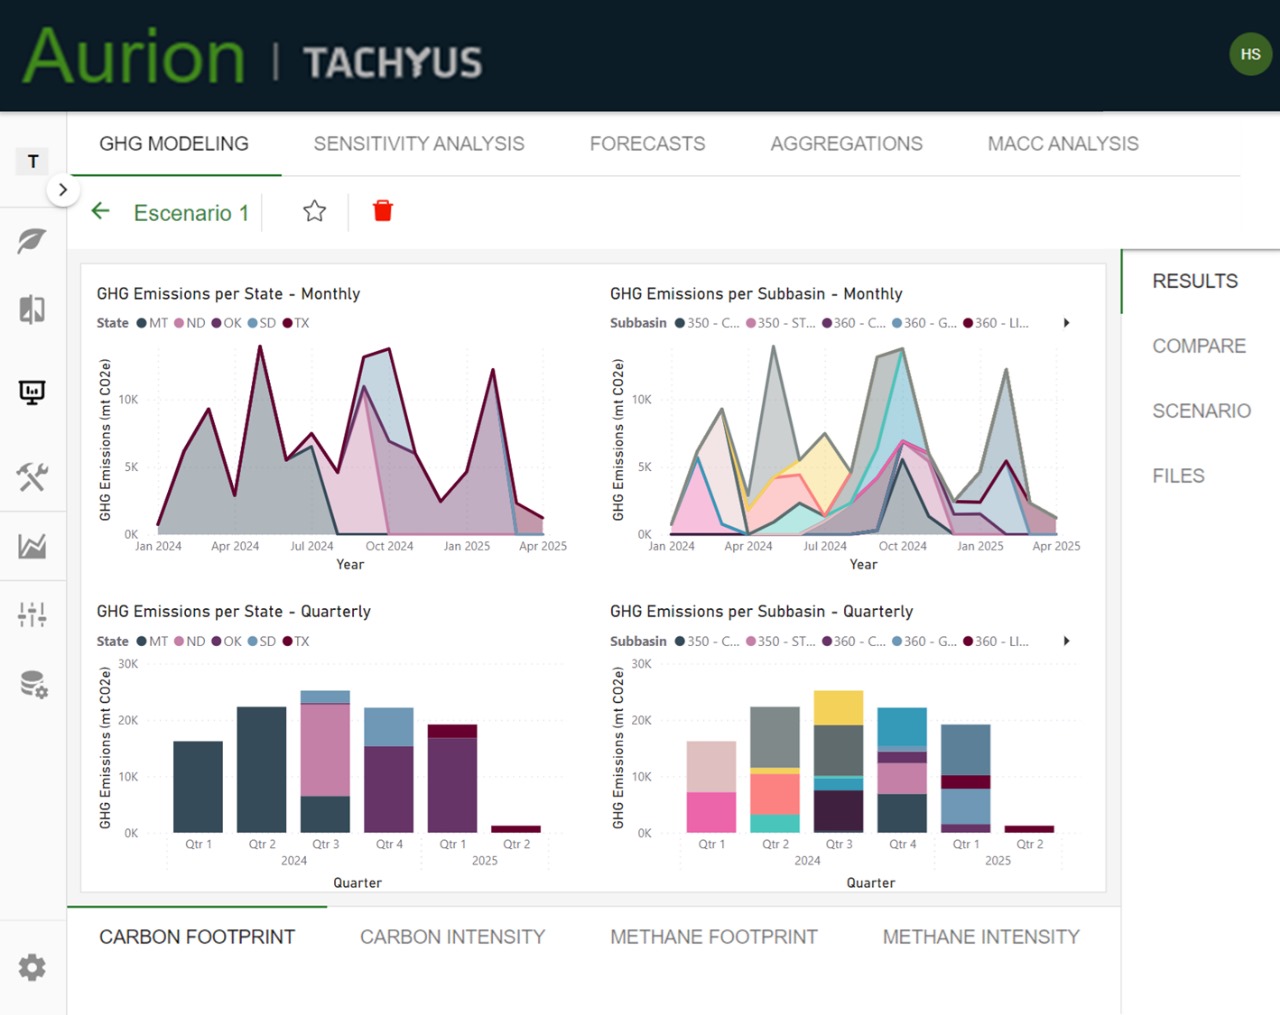The height and width of the screenshot is (1015, 1280).
Task: Click the Aurion logo
Action: pos(133,56)
